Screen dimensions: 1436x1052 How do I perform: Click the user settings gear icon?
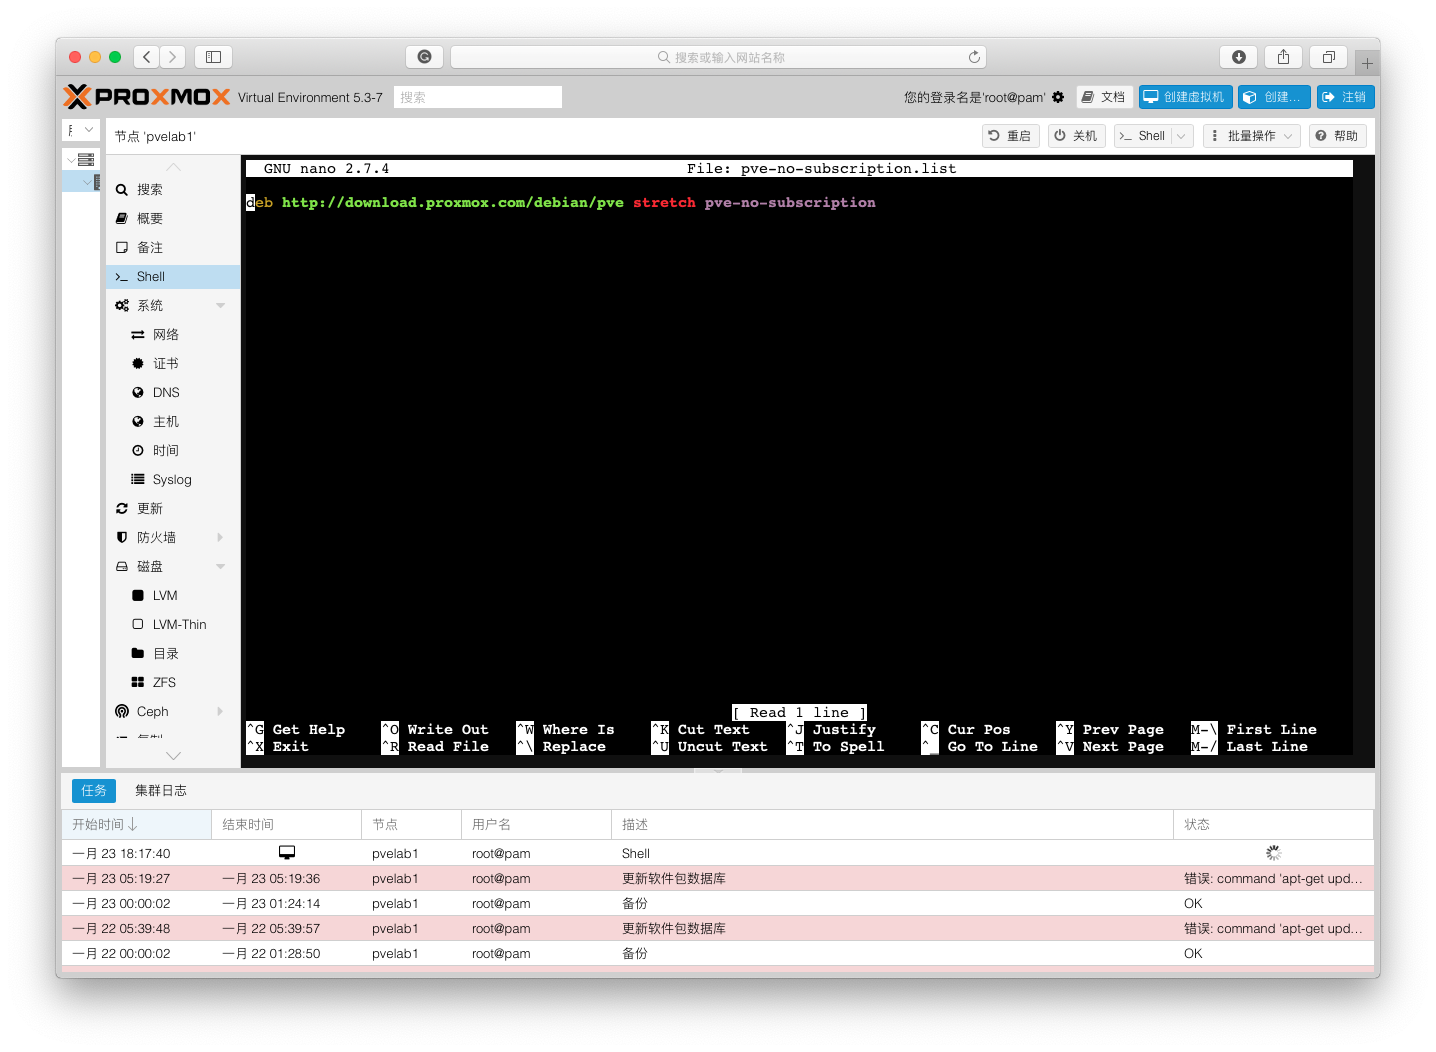(x=1058, y=97)
